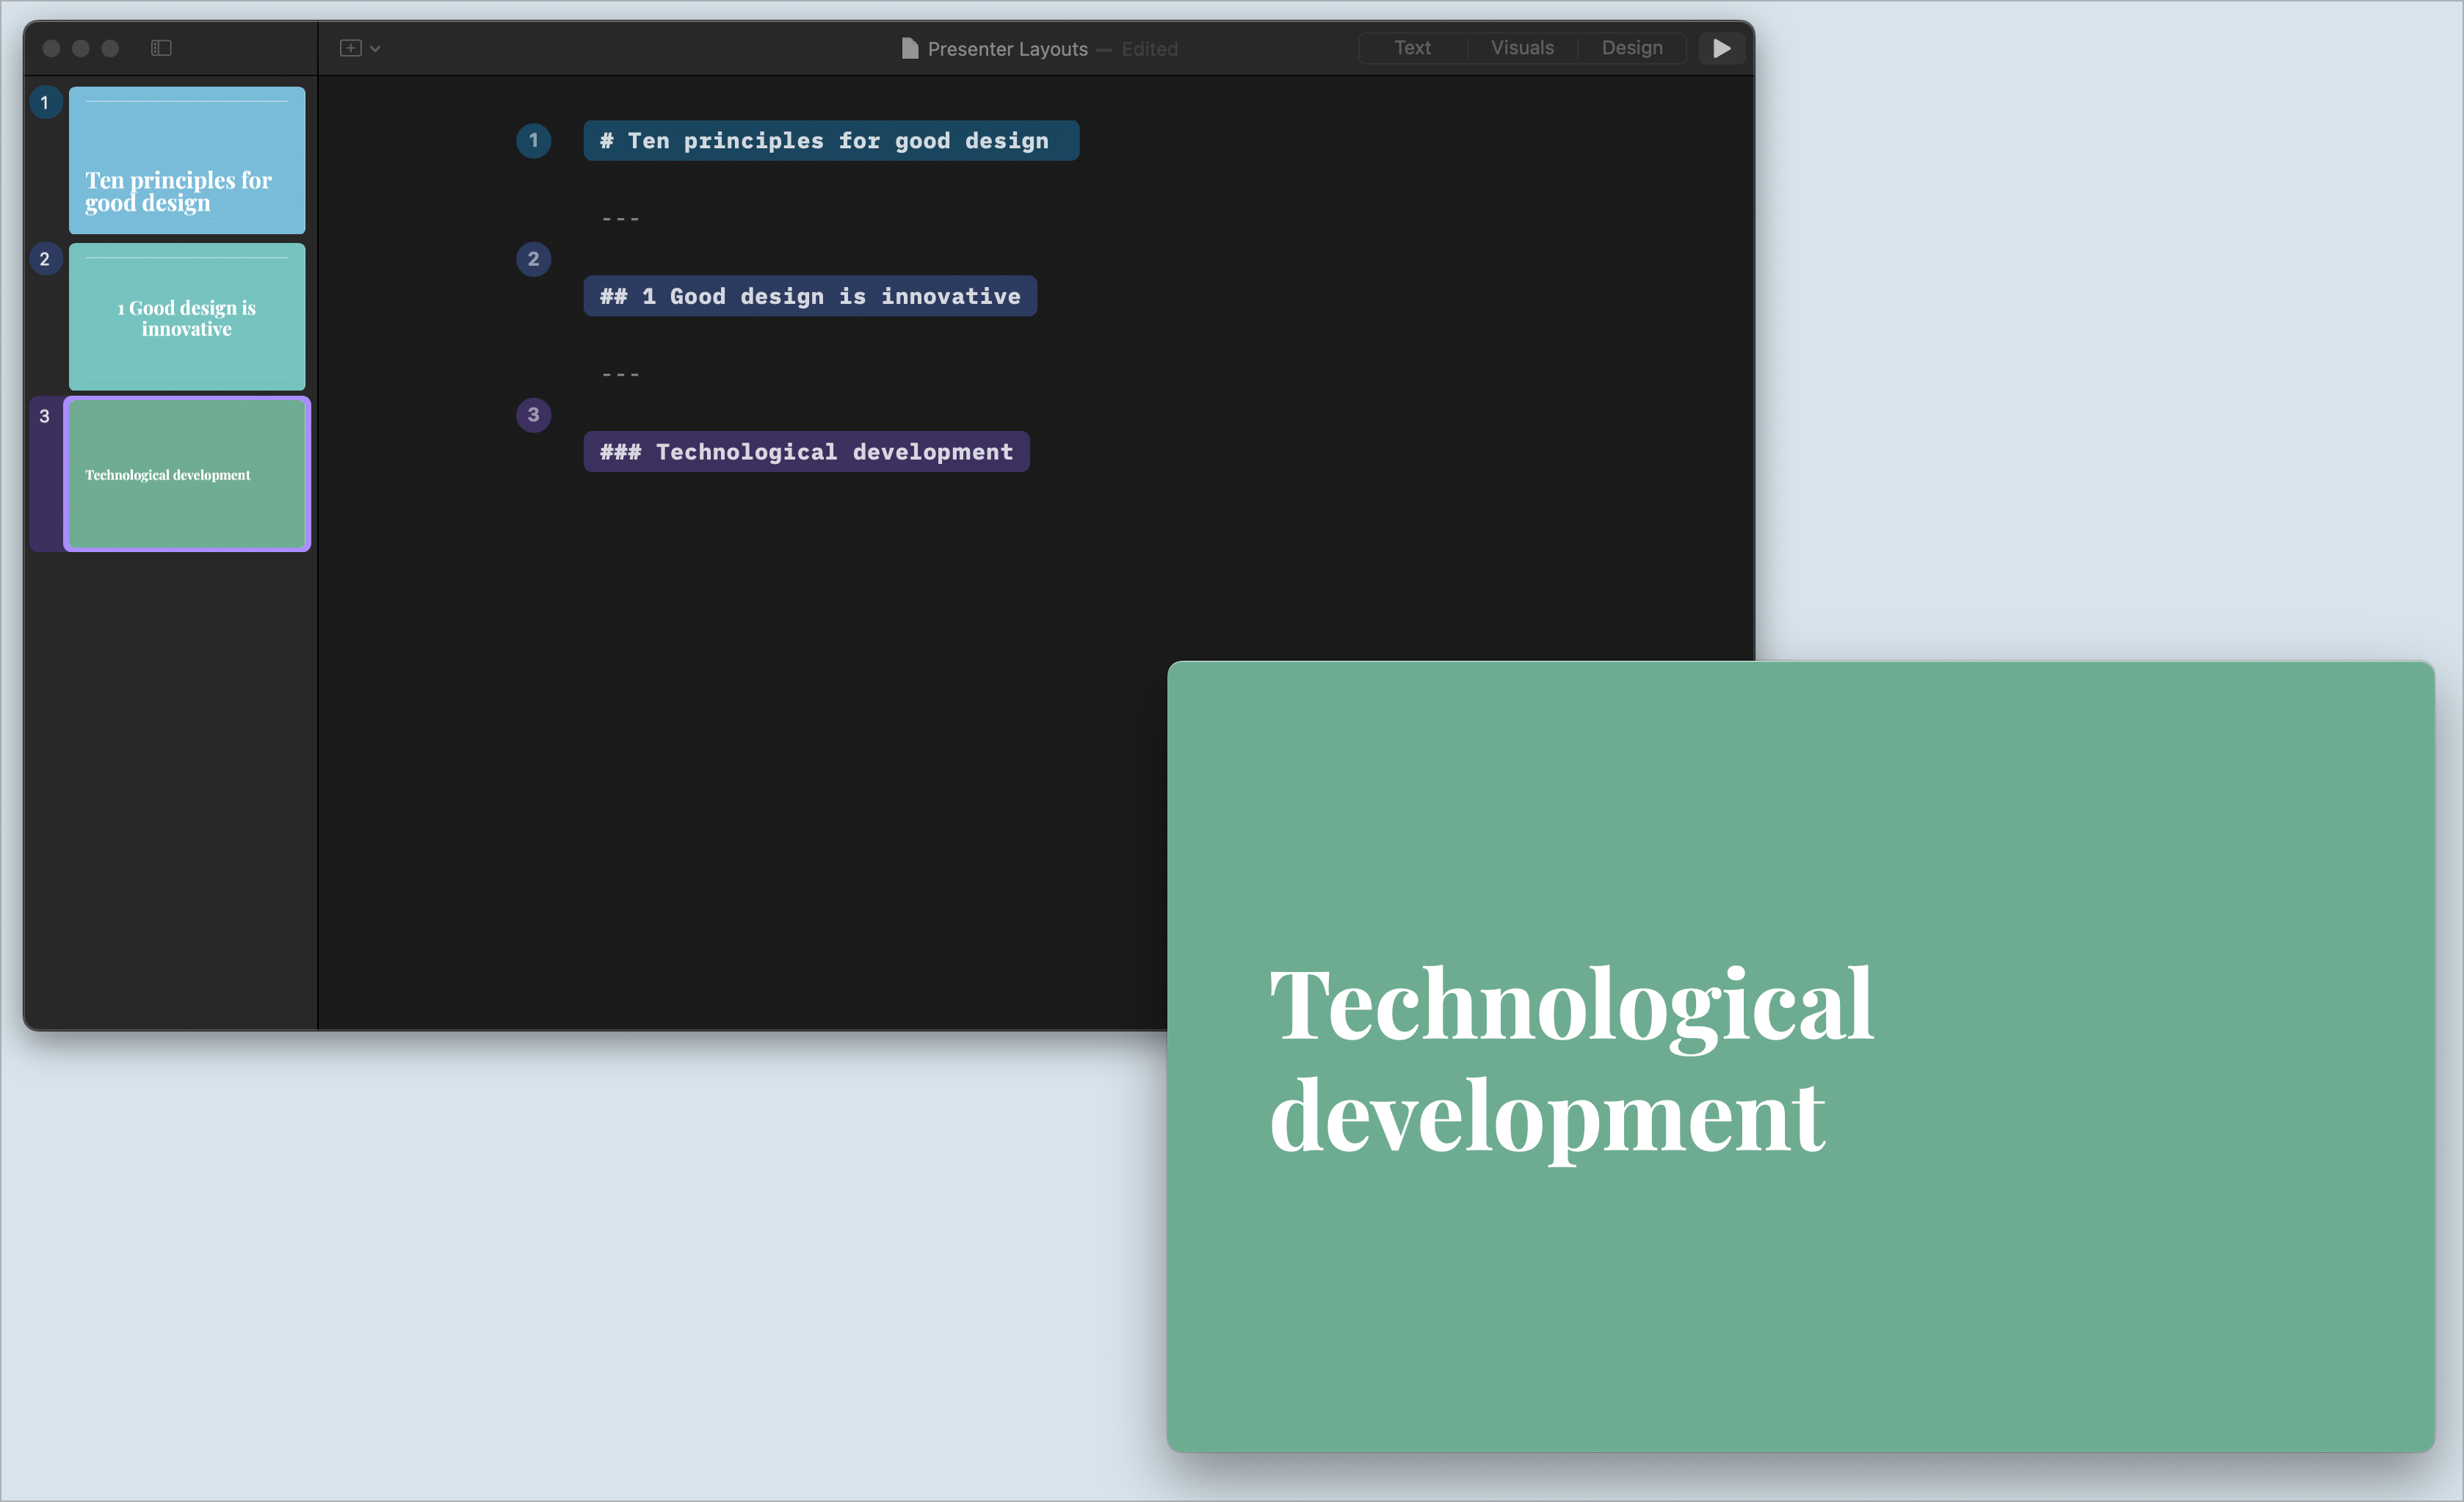Switch to the Design tab

click(1632, 48)
